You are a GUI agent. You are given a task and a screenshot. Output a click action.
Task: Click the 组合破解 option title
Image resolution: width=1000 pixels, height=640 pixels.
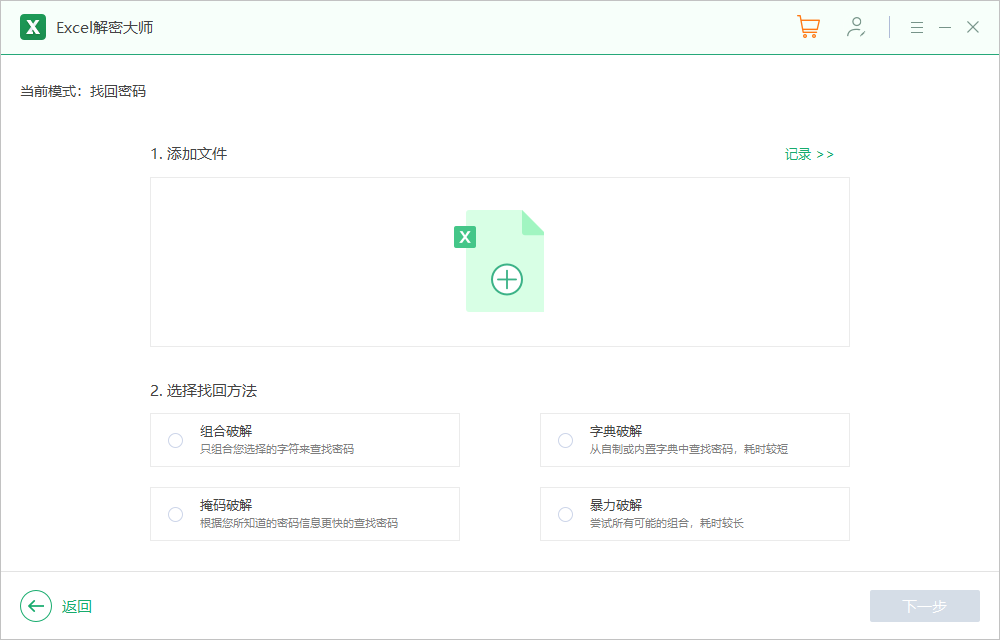click(226, 432)
